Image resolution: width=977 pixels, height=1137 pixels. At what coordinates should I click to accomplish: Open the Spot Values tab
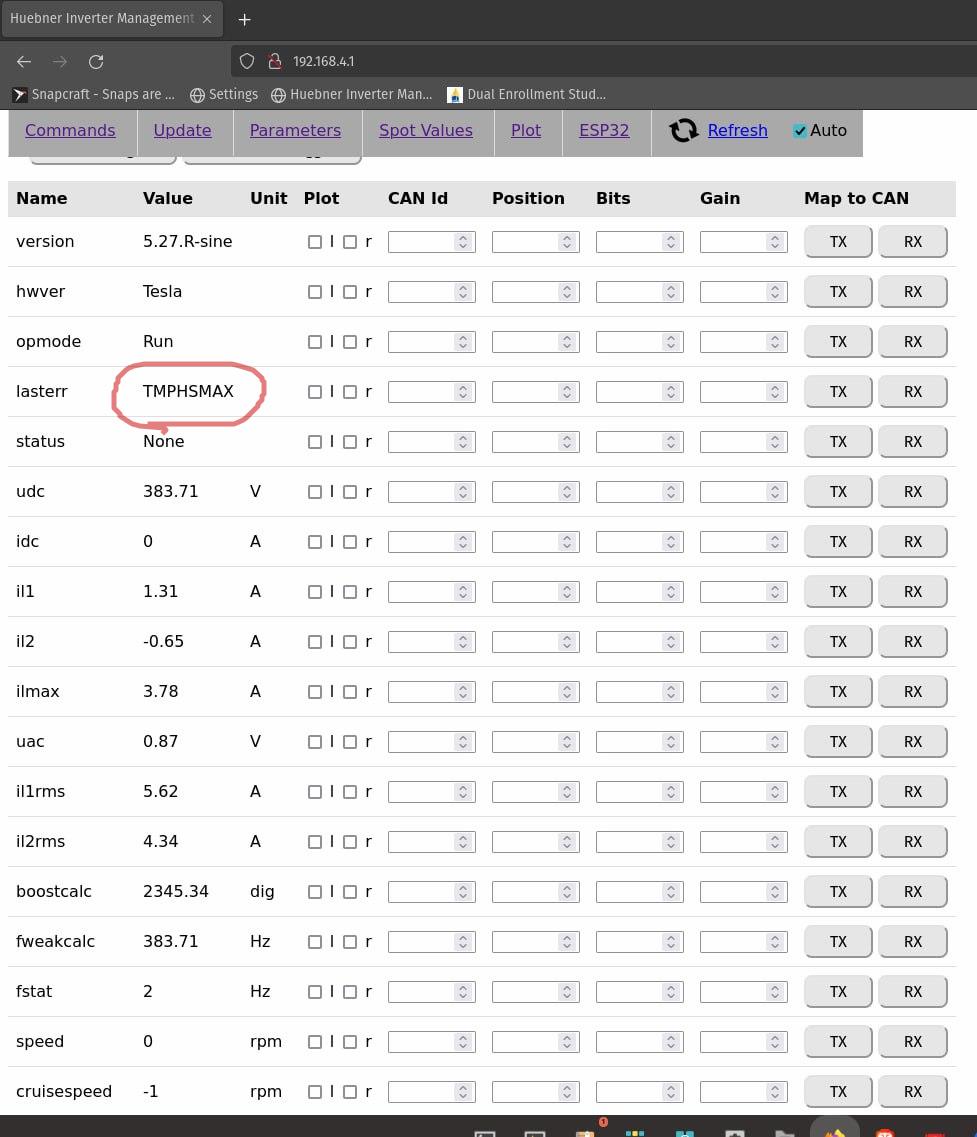[x=426, y=131]
